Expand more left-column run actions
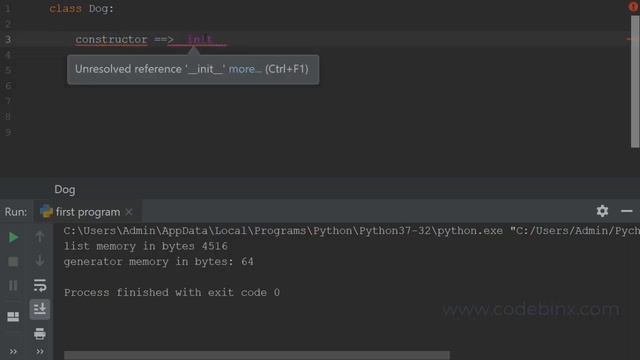 [13, 351]
